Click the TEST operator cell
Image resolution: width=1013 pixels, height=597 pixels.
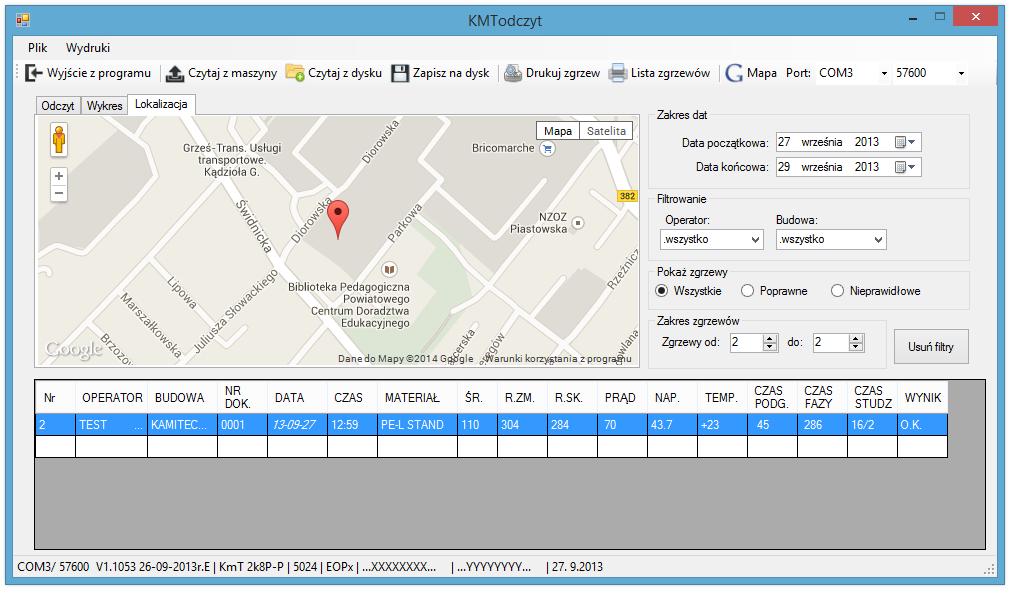[112, 425]
